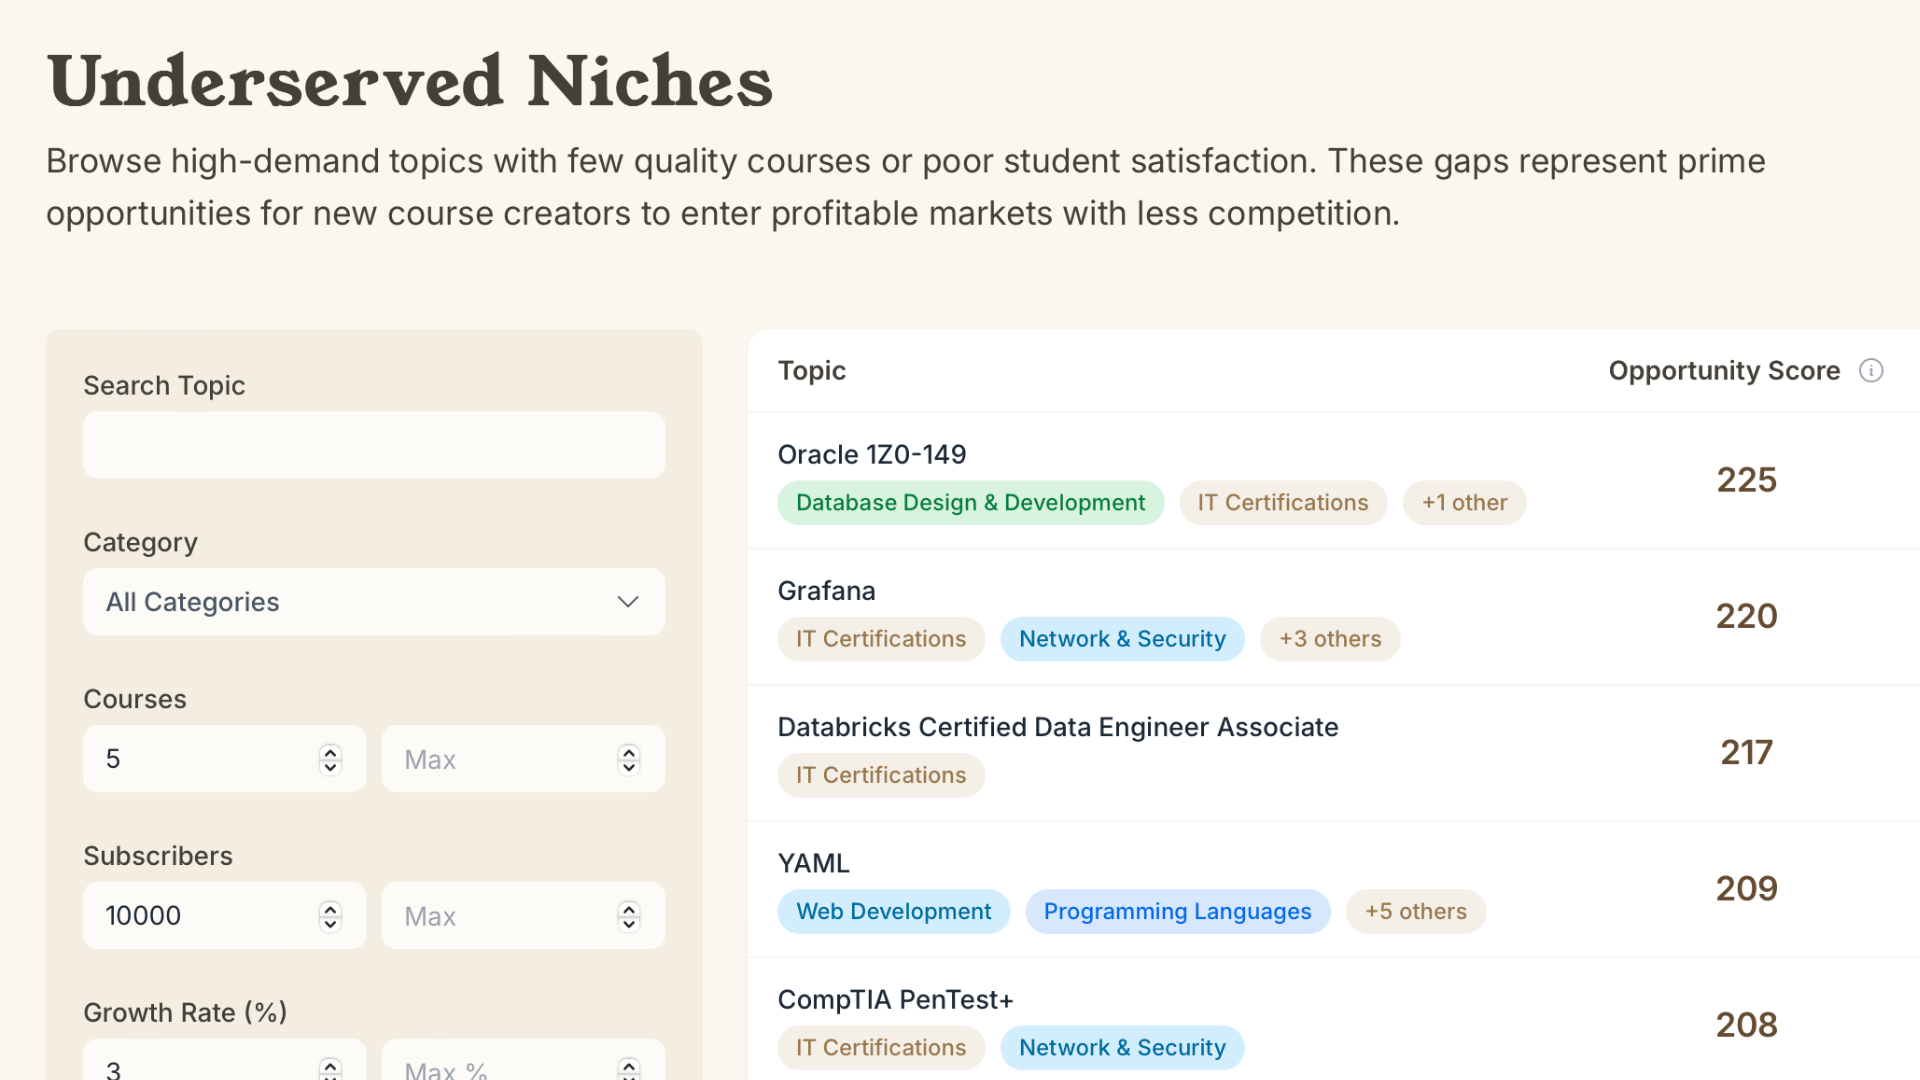The image size is (1920, 1080).
Task: Expand the +5 others tag
Action: click(1416, 912)
